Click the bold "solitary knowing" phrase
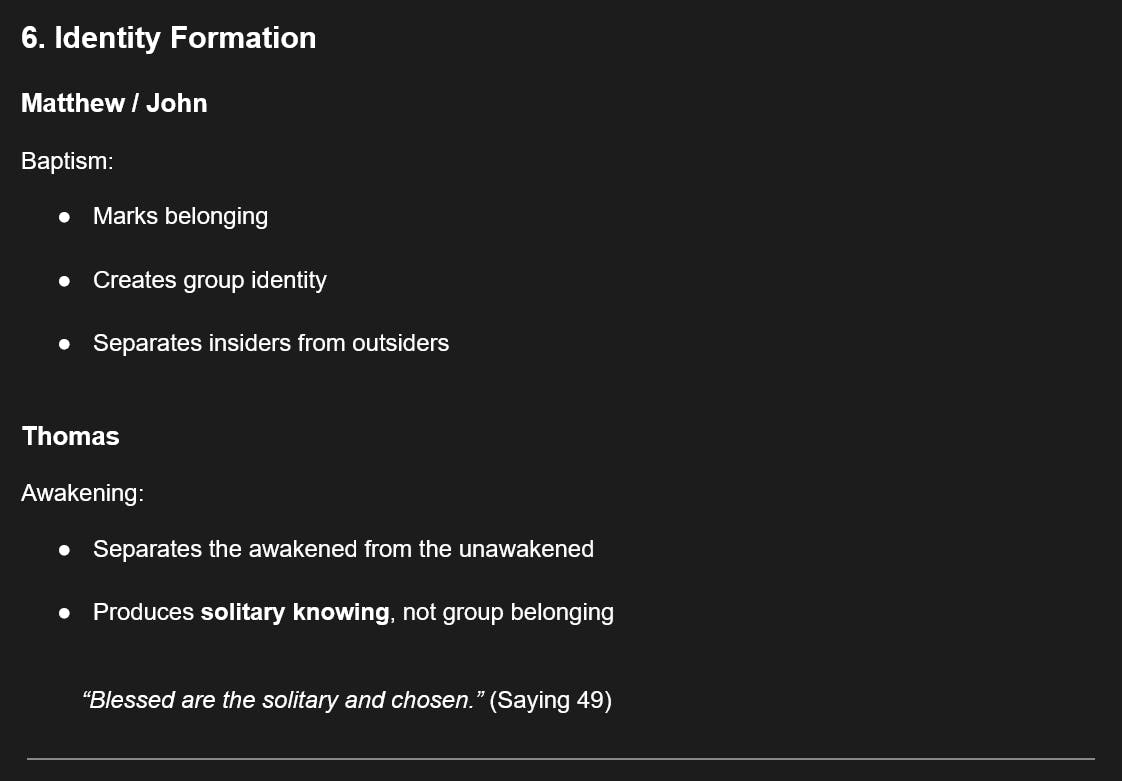The image size is (1122, 781). pos(294,612)
